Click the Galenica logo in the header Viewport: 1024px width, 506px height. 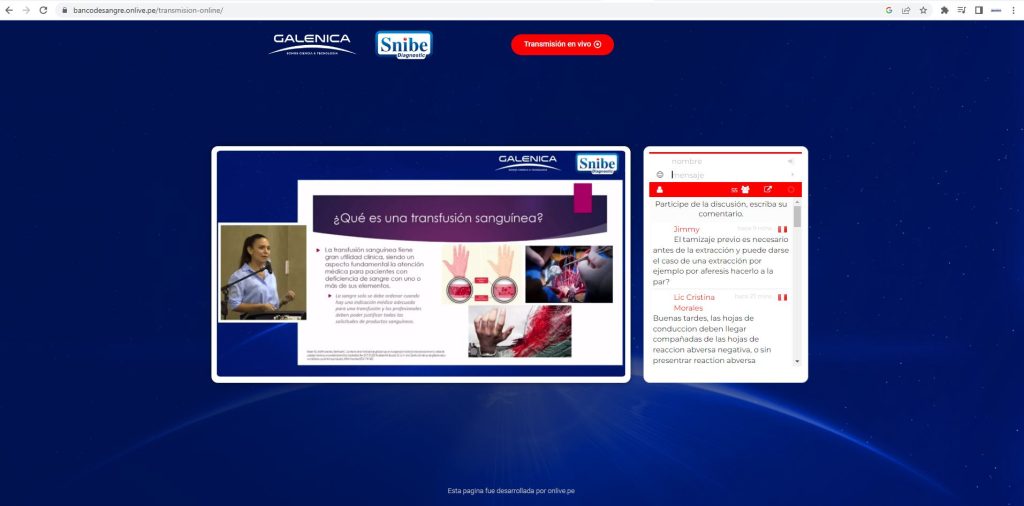coord(312,44)
